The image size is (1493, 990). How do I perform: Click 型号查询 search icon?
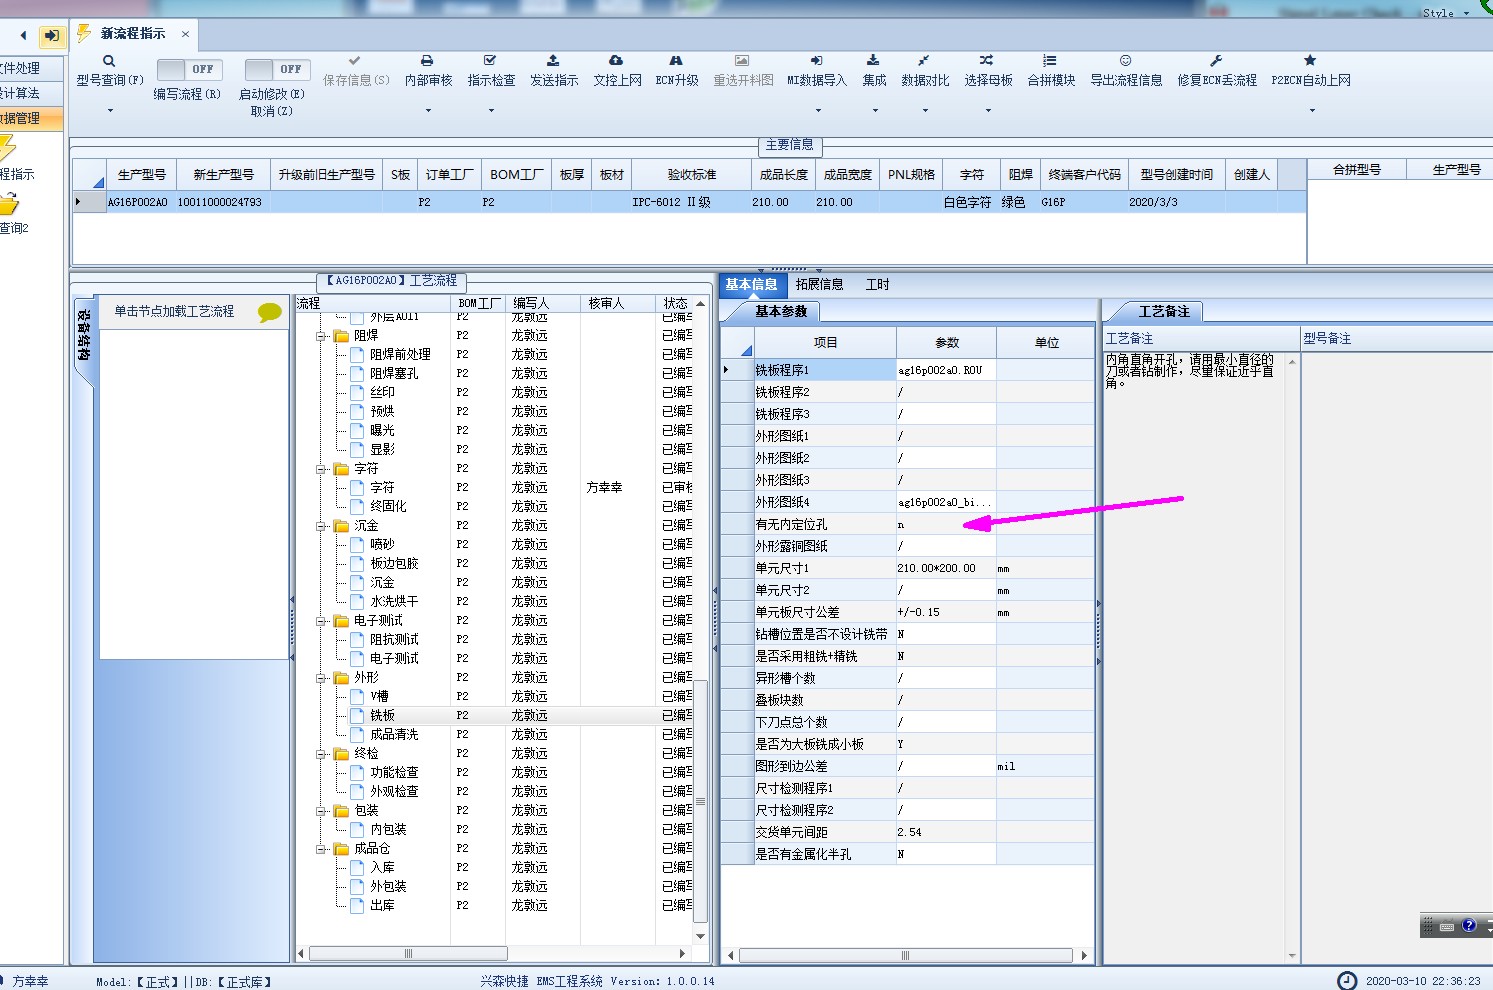(109, 61)
